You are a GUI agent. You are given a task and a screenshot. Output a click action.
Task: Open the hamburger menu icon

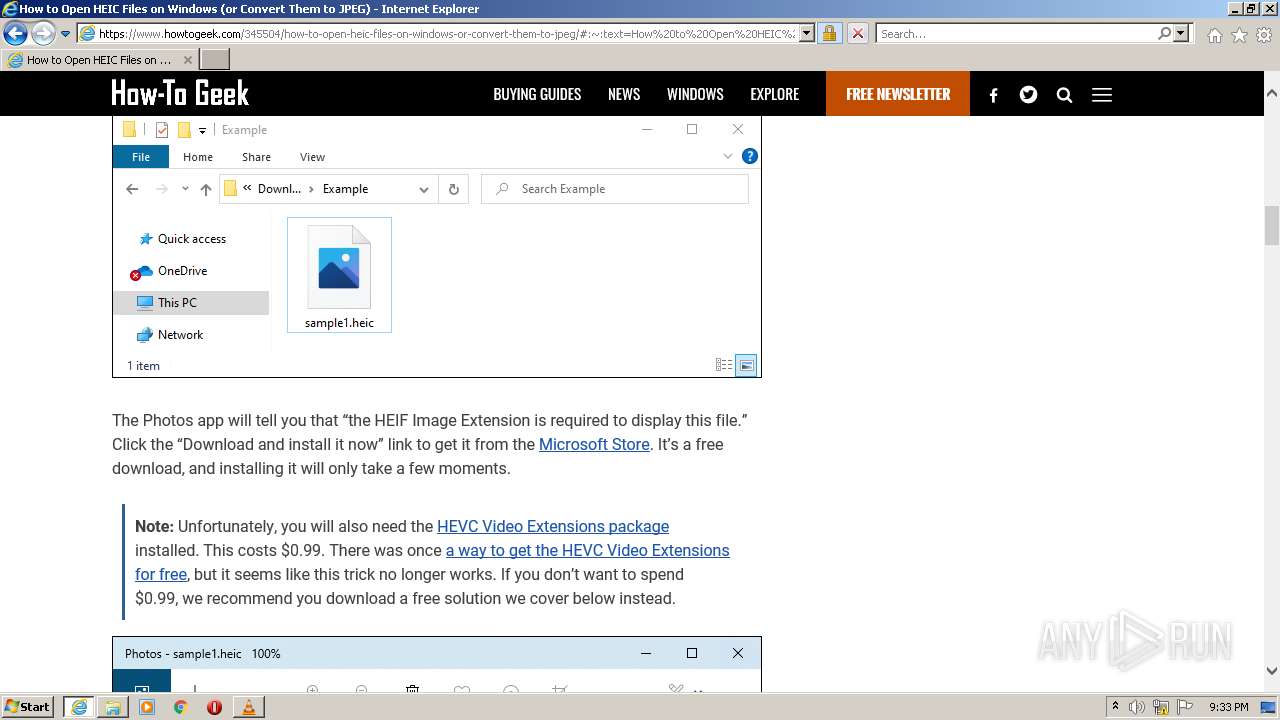tap(1102, 95)
